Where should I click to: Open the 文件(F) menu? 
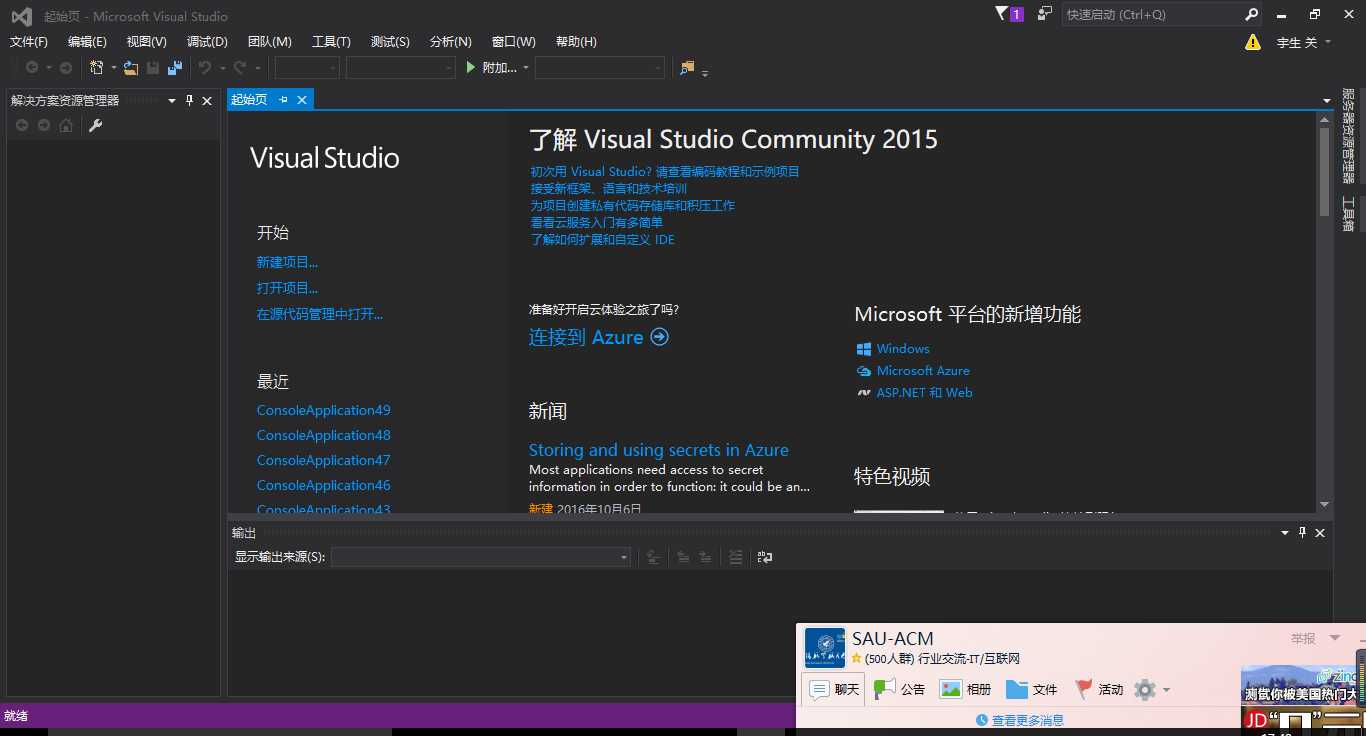tap(29, 41)
